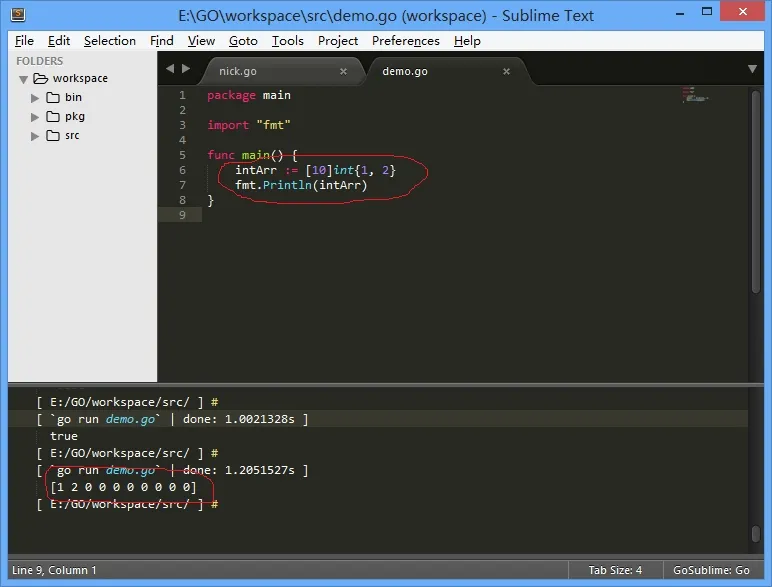Click the 'package main' code line

click(x=249, y=95)
